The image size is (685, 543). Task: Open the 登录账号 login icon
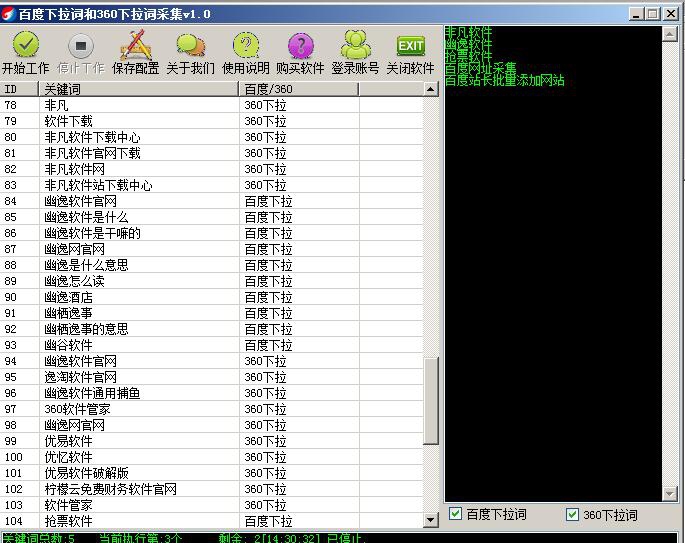356,45
